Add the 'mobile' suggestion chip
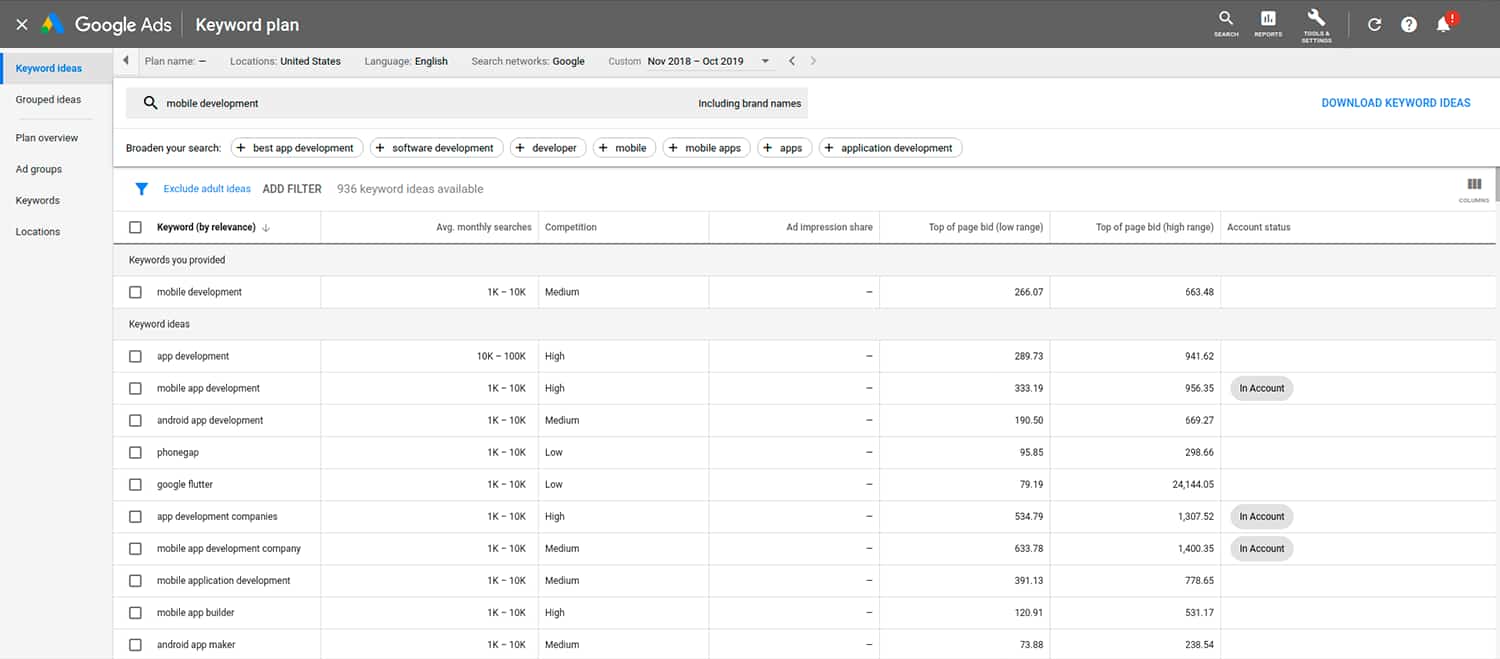 622,148
